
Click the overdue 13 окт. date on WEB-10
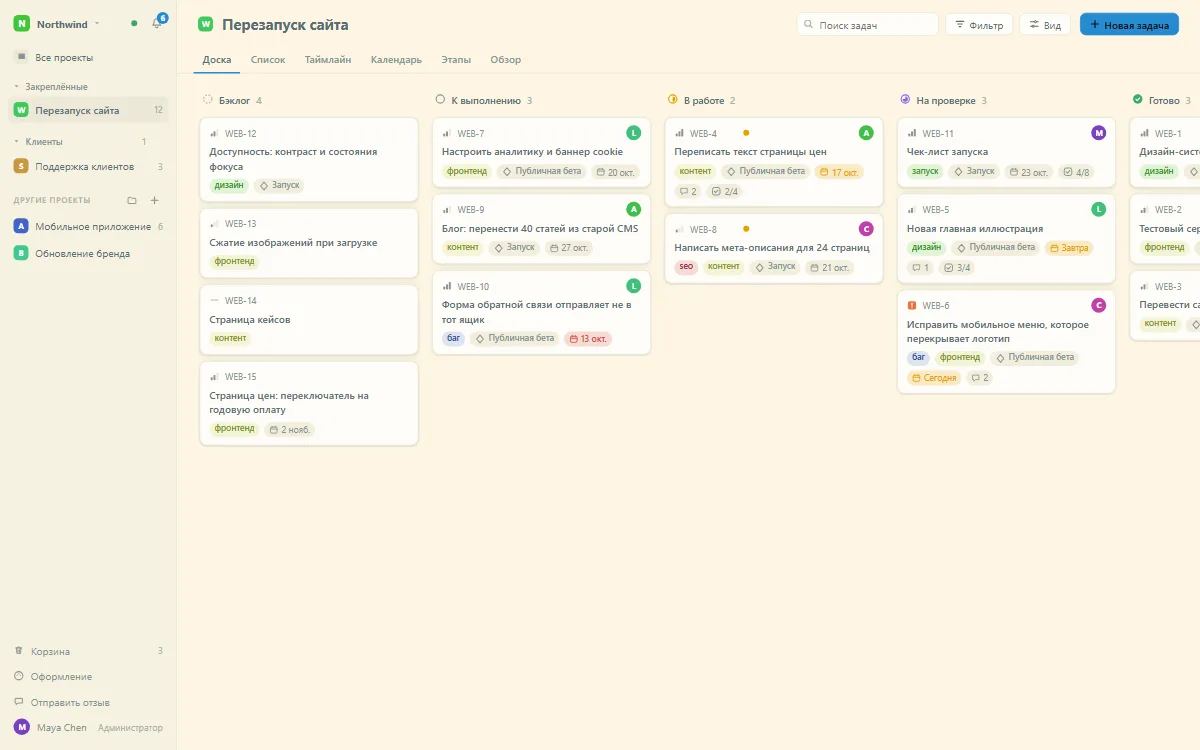click(588, 338)
